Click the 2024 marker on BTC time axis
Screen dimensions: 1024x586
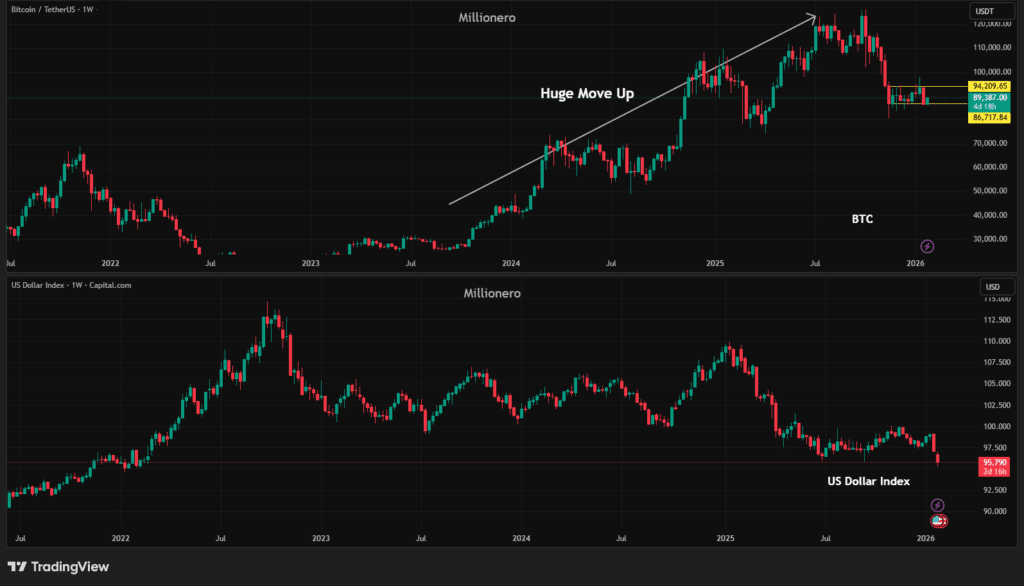click(x=511, y=263)
